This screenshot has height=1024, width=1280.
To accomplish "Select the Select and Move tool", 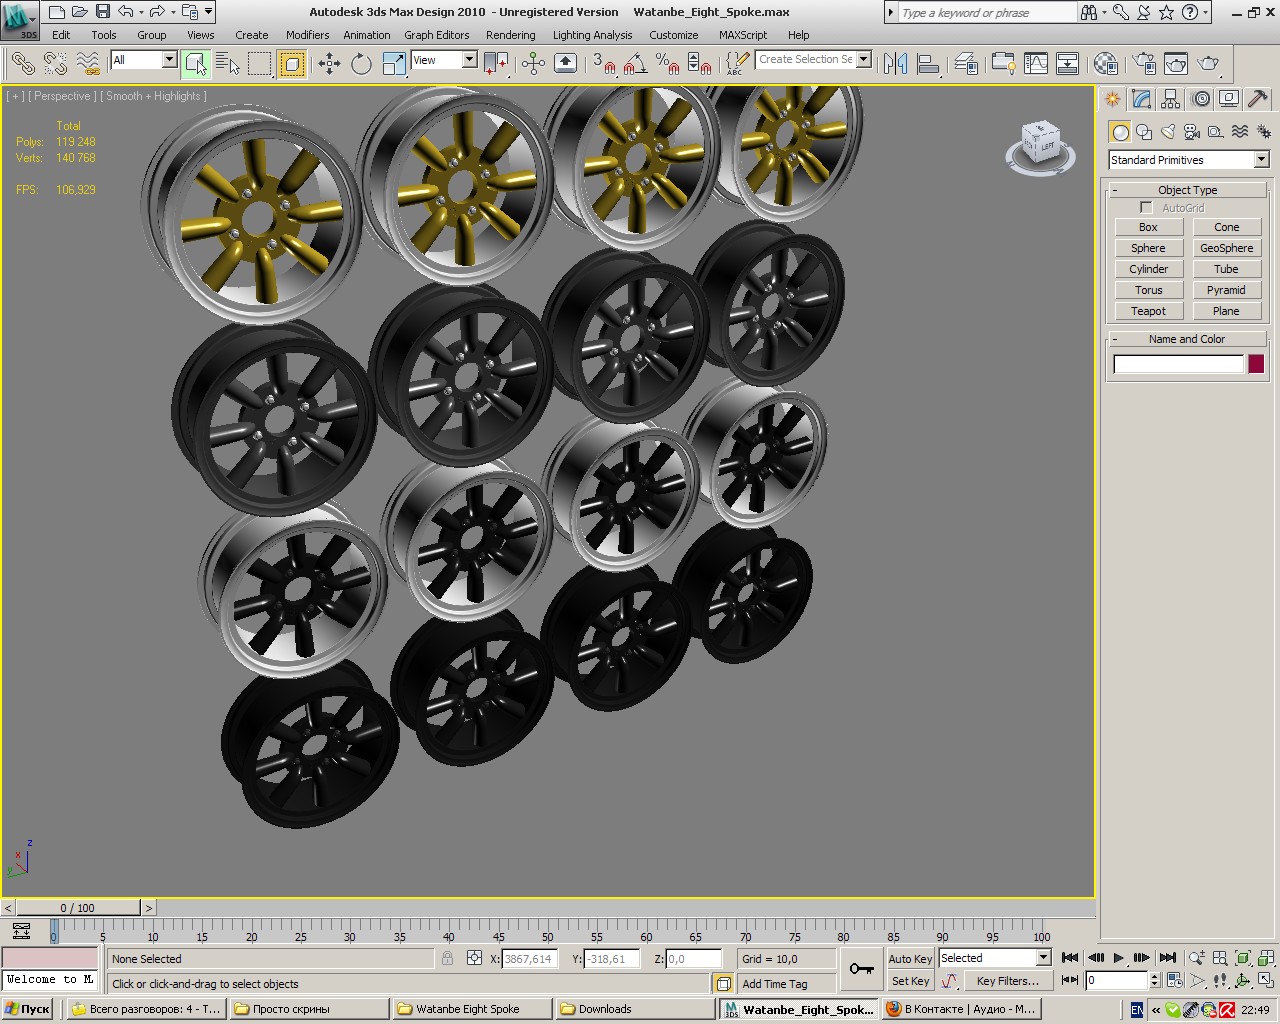I will (329, 64).
